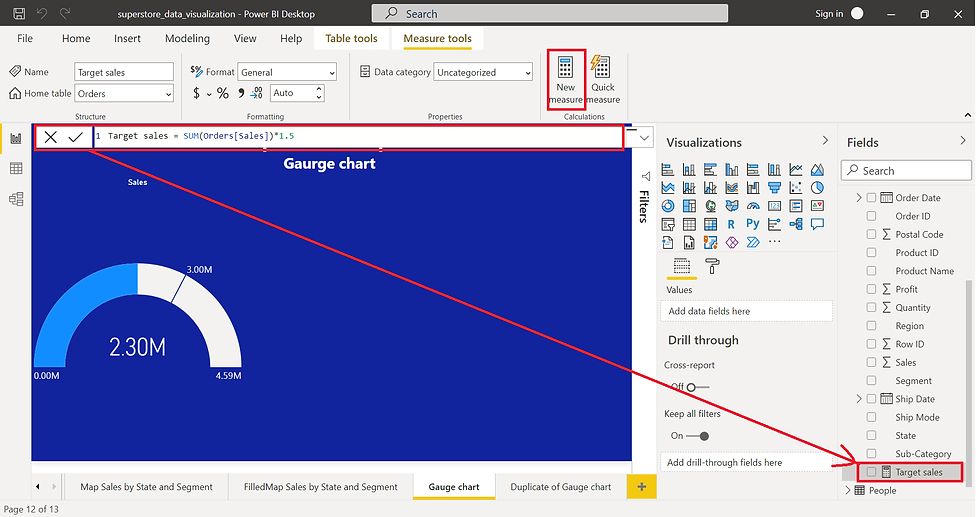Click the title bar Search box
980x517 pixels.
[x=549, y=13]
